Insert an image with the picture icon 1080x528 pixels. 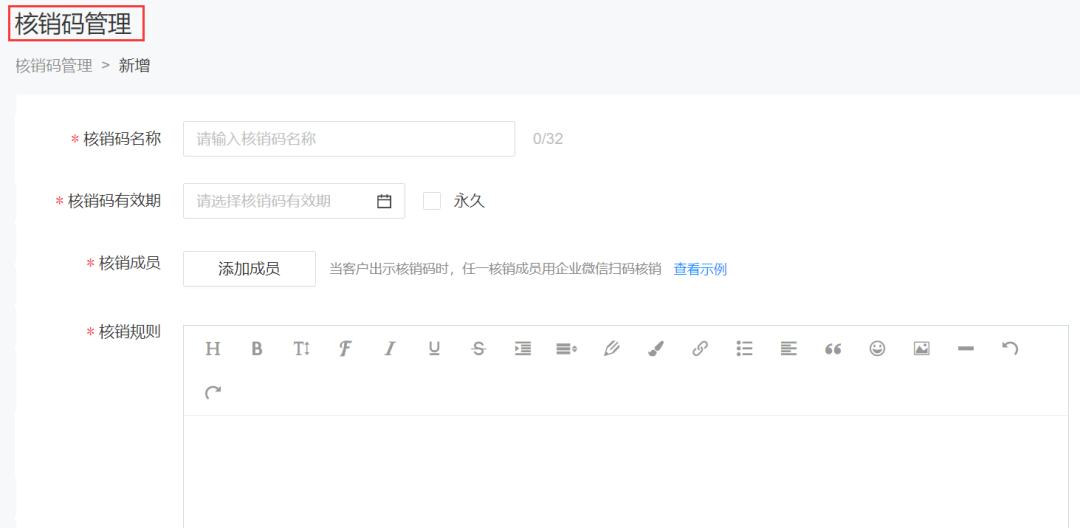click(921, 348)
